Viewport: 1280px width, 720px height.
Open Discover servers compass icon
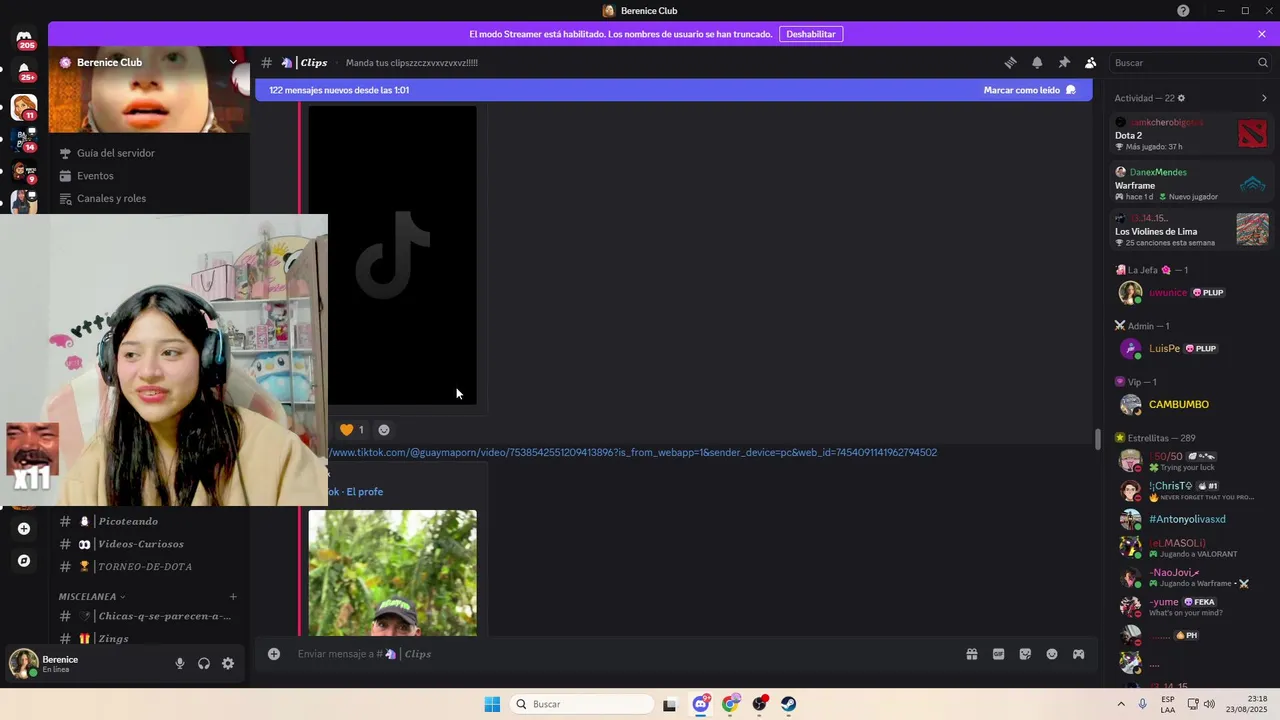click(24, 561)
